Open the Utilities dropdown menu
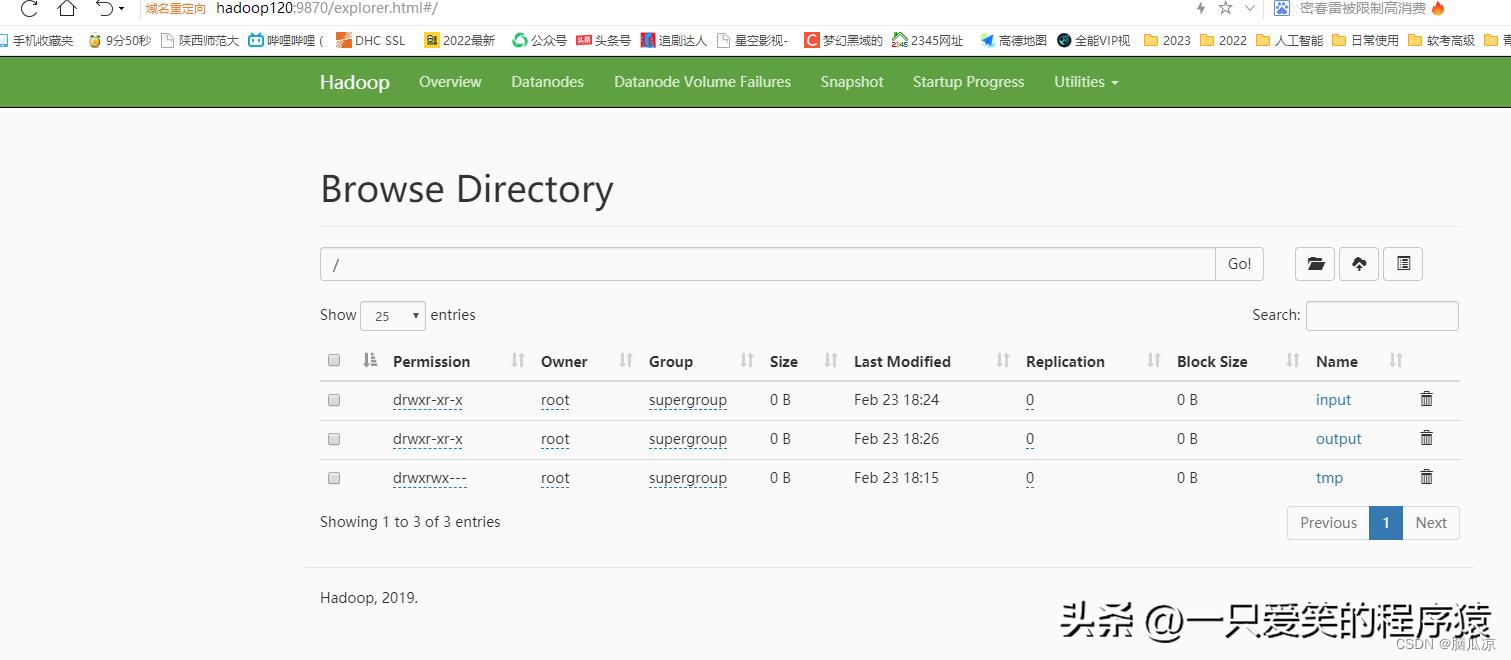The image size is (1511, 660). pyautogui.click(x=1086, y=82)
